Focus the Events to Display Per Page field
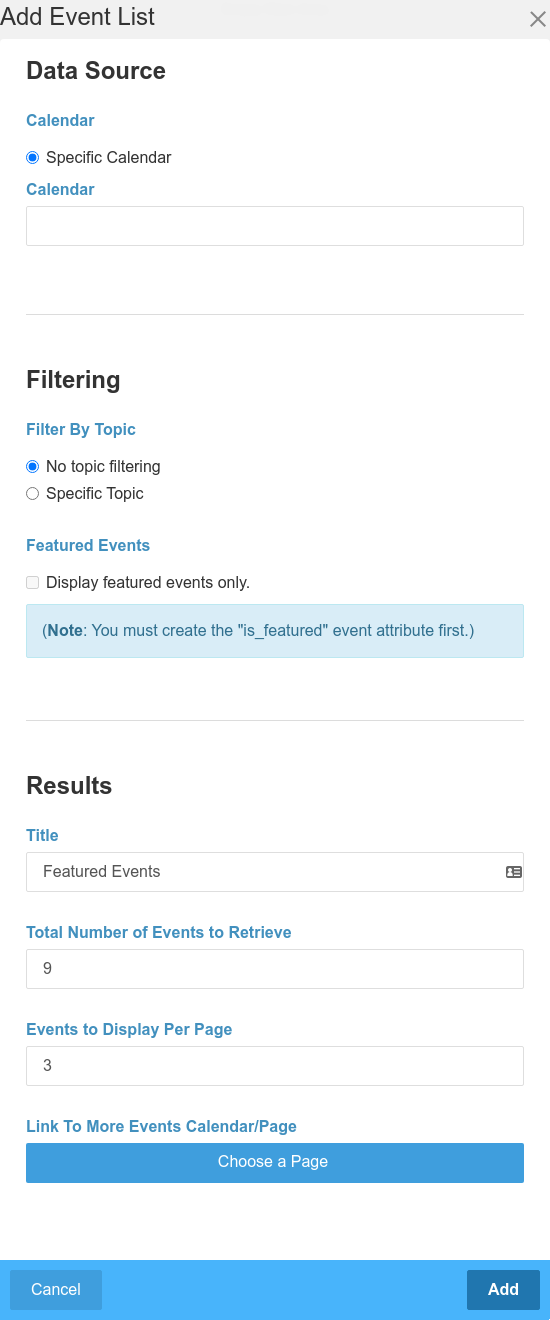 pos(275,1066)
